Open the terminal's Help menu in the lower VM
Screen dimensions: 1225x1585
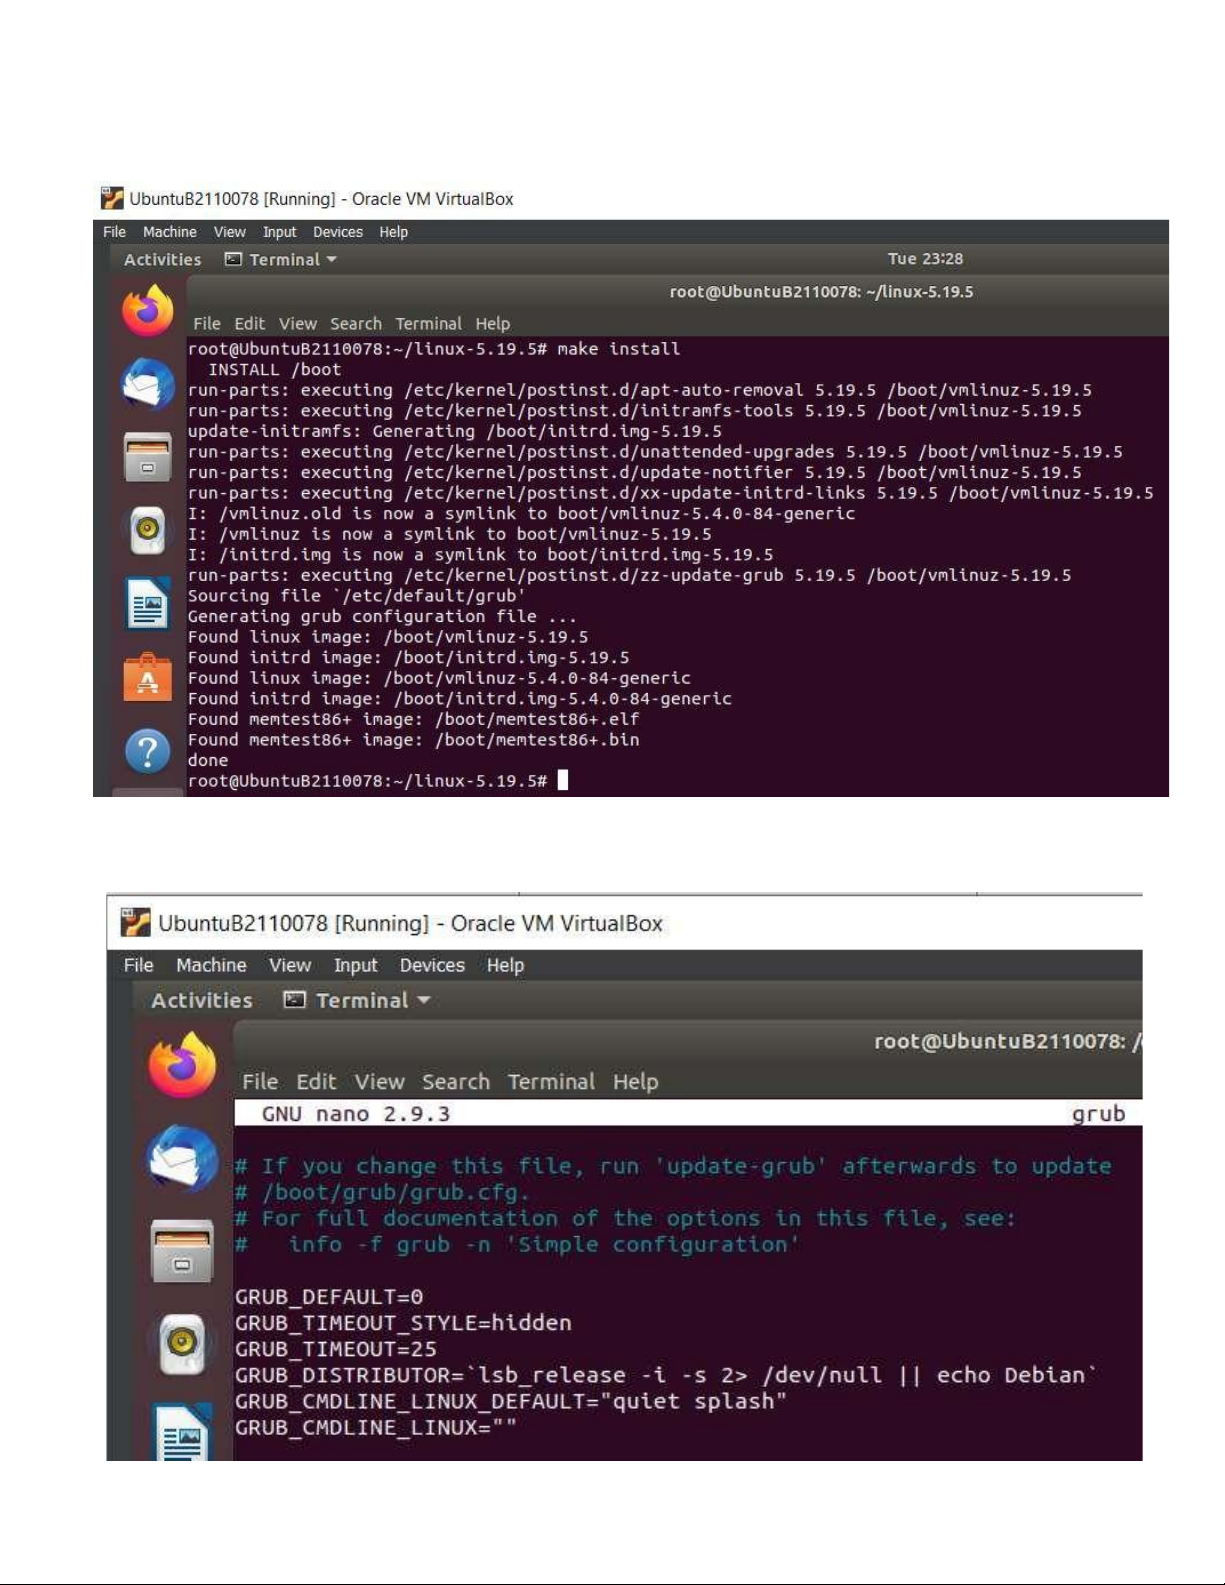[x=636, y=1082]
